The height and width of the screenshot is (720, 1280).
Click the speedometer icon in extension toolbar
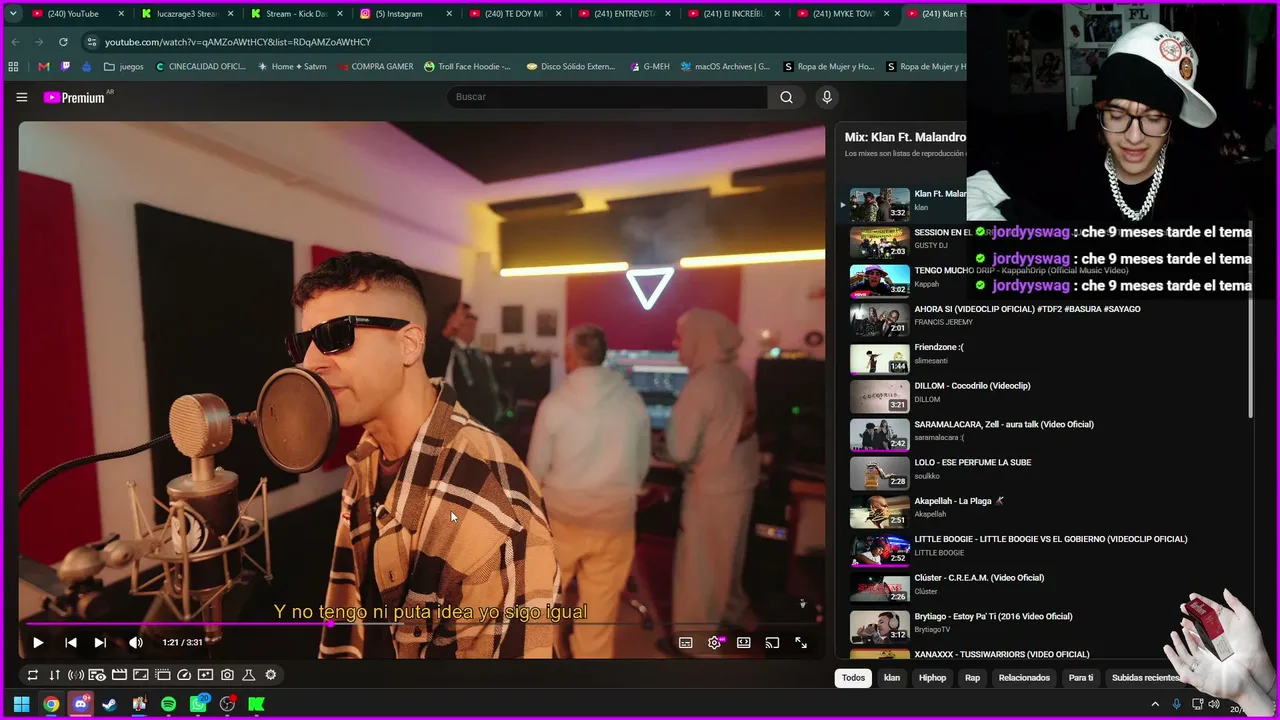[x=184, y=675]
